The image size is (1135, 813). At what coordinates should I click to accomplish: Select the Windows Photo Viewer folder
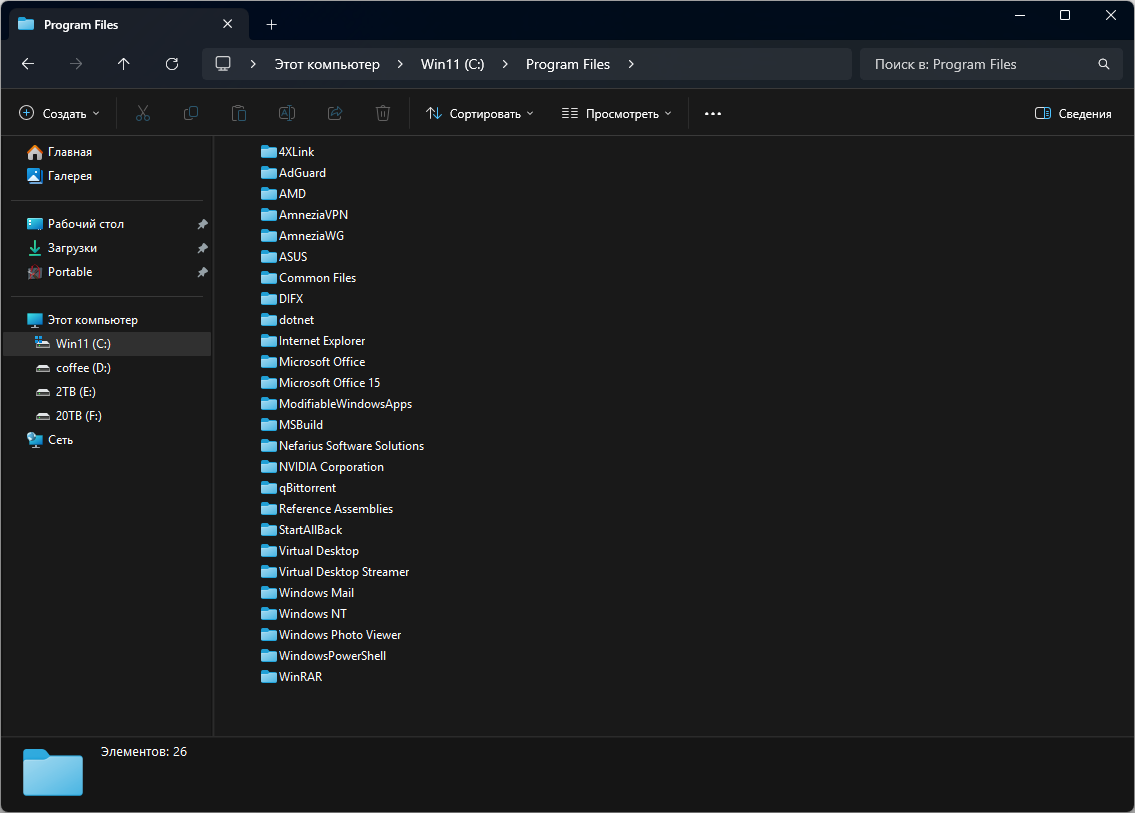pyautogui.click(x=331, y=634)
